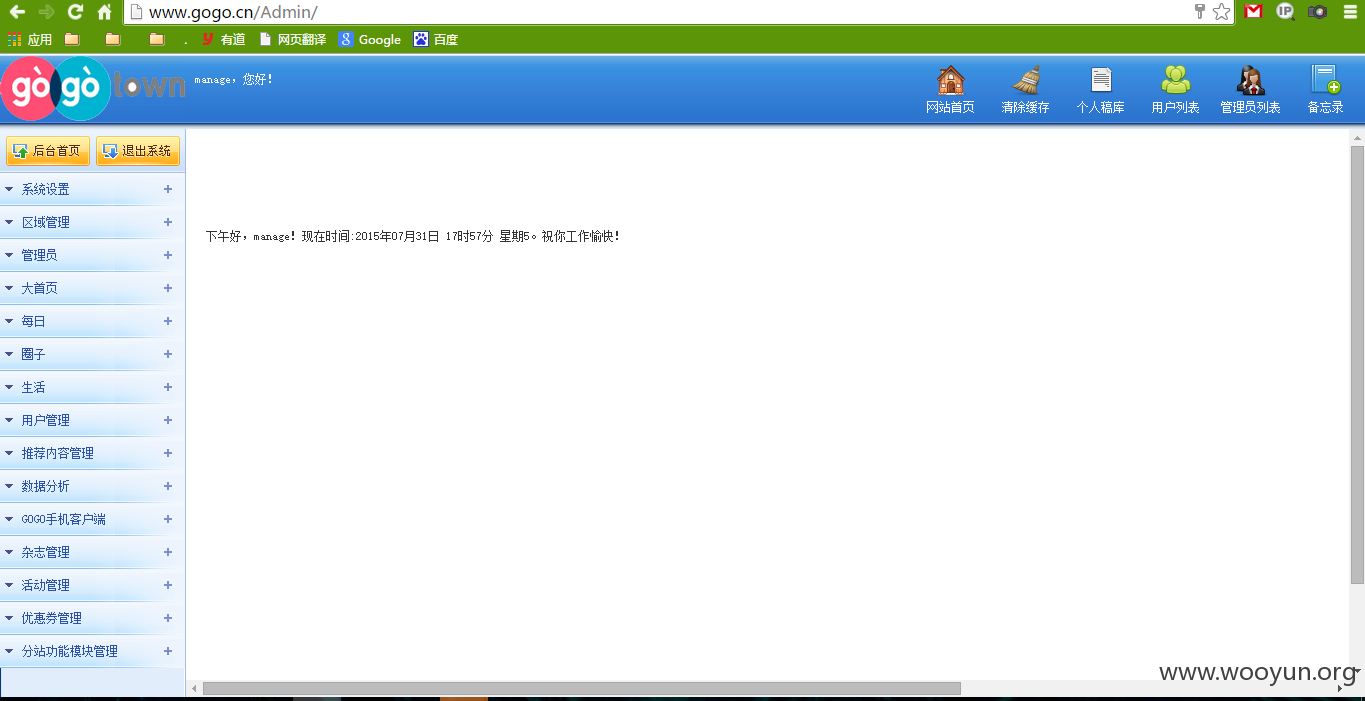Open 数据分析 sidebar menu

tap(92, 486)
